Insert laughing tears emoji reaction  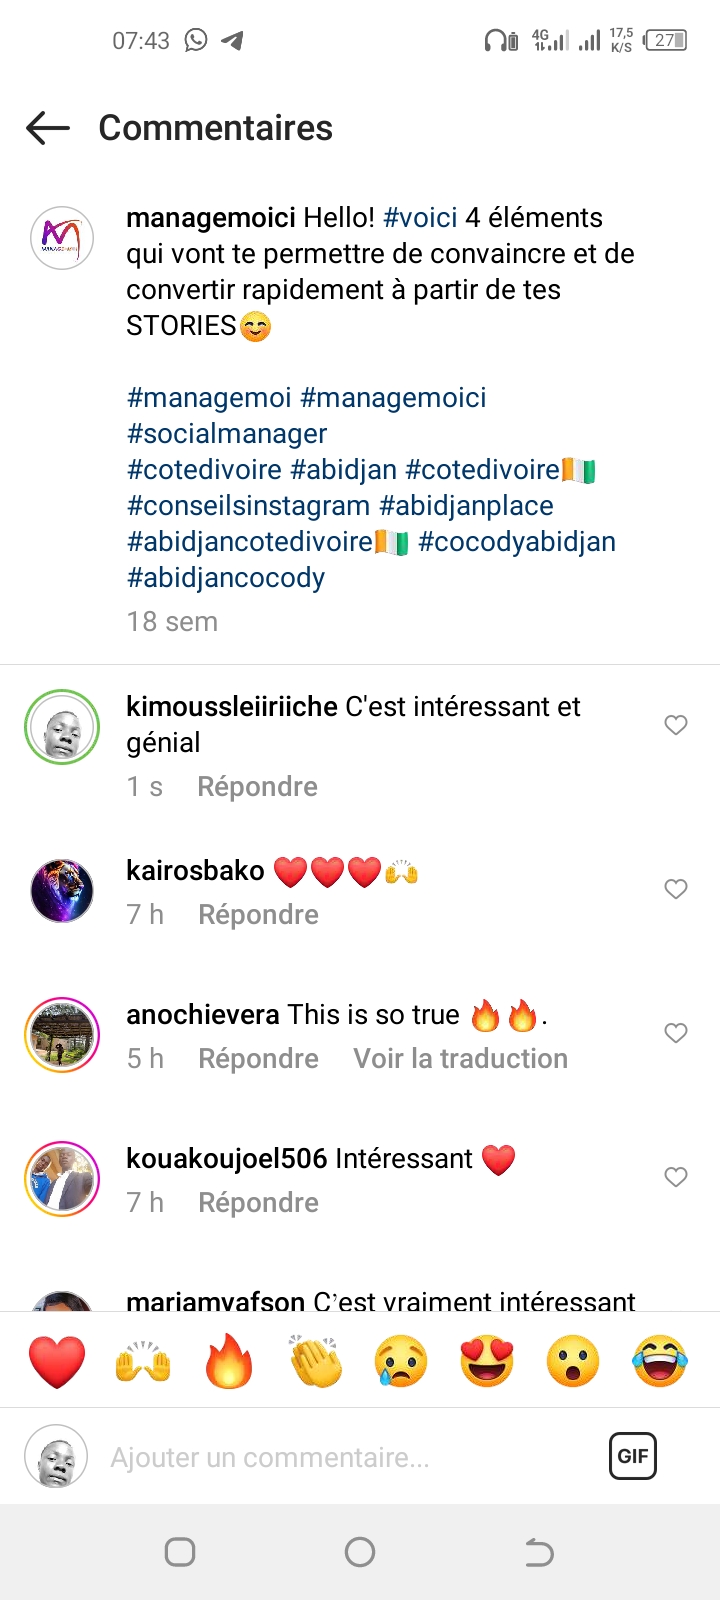point(659,1362)
